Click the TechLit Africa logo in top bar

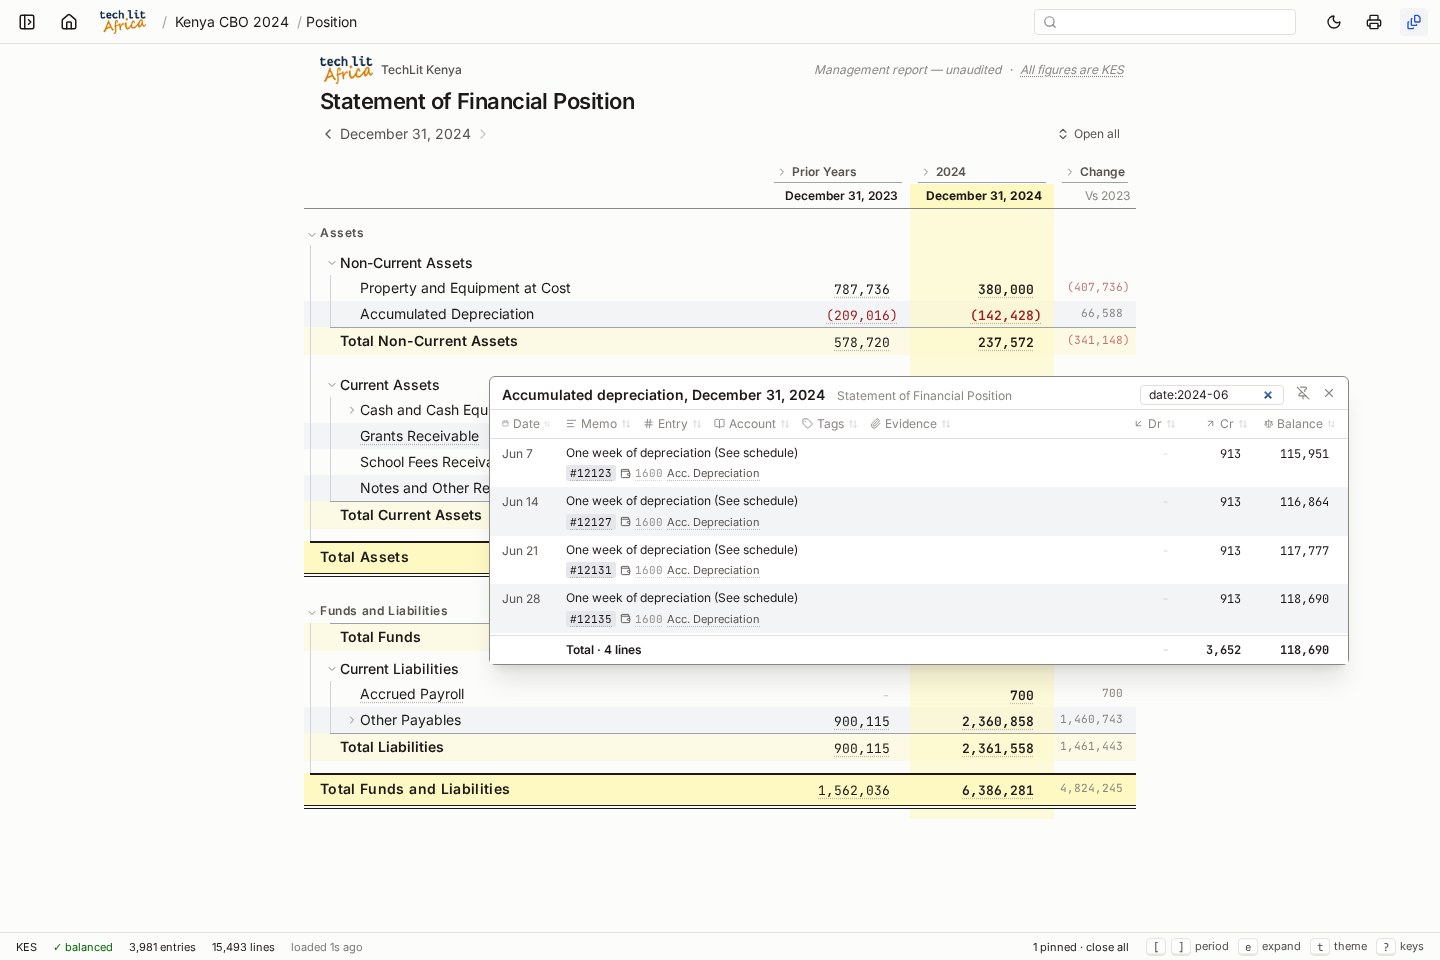tap(123, 22)
